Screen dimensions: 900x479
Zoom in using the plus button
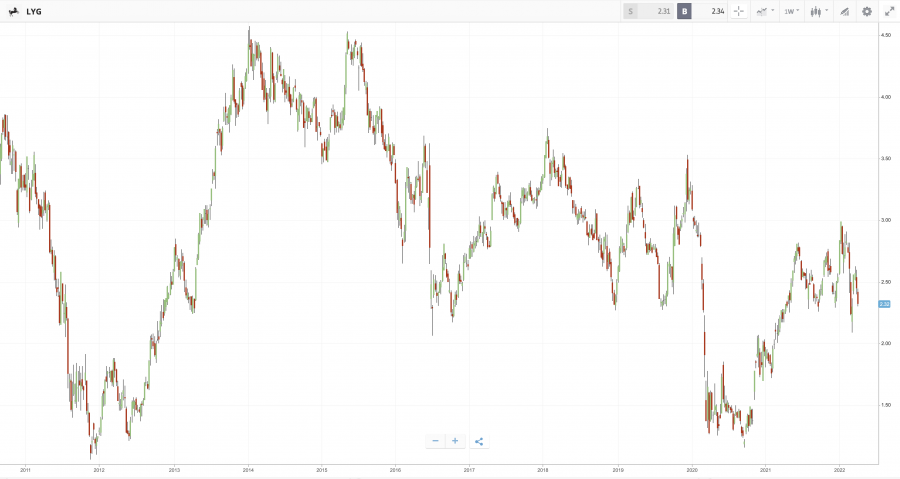click(455, 441)
